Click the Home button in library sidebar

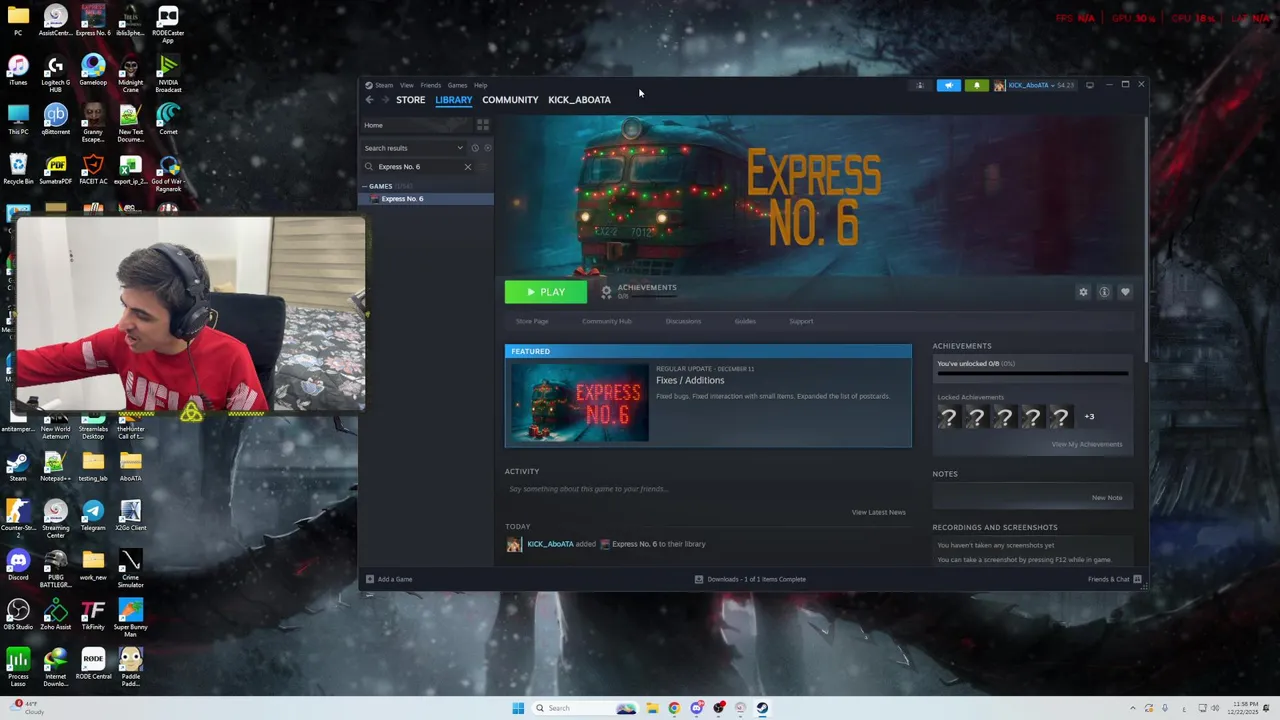click(x=417, y=125)
